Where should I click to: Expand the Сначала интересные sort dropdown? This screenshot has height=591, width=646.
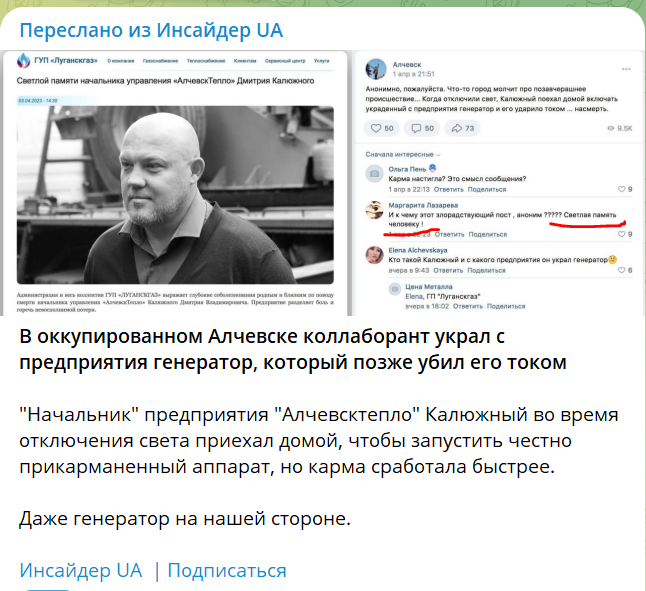[403, 154]
